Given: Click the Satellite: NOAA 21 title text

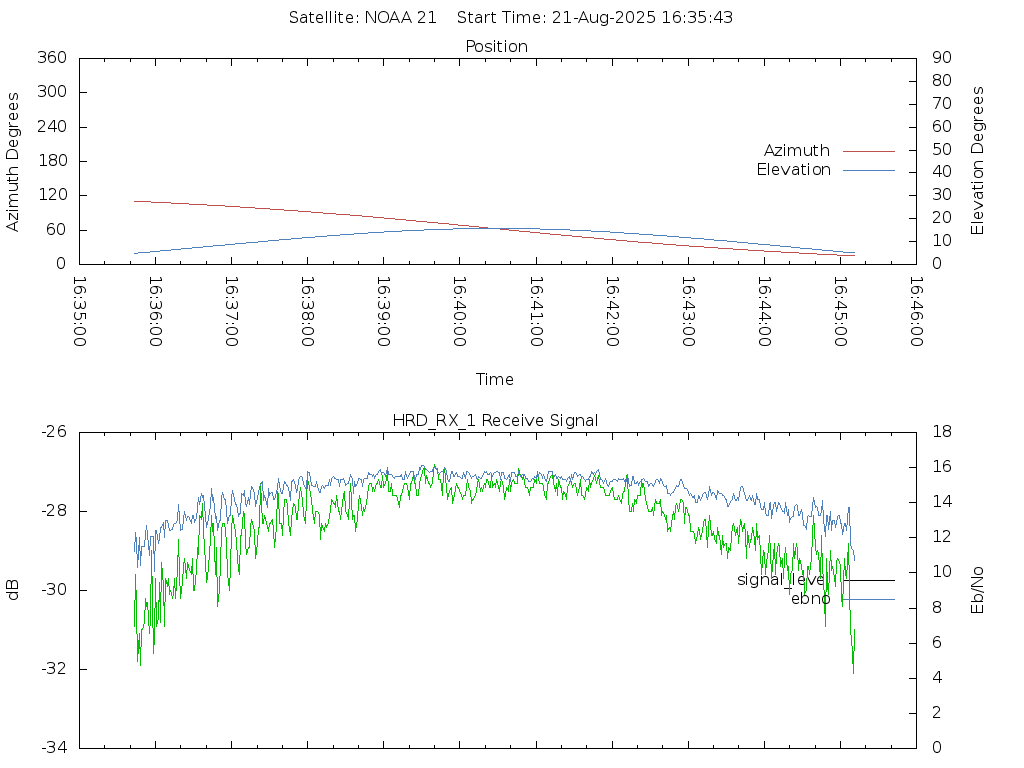Looking at the screenshot, I should pyautogui.click(x=362, y=18).
